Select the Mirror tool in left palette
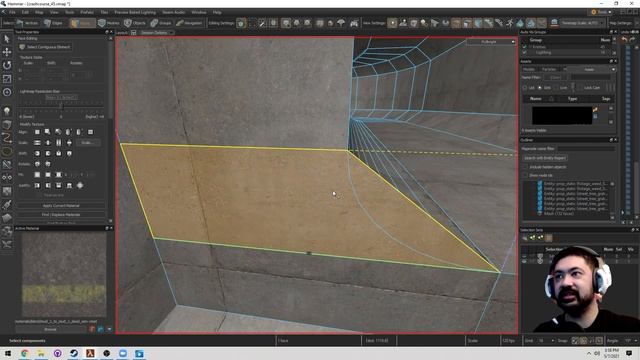640x360 pixels. pos(7,178)
